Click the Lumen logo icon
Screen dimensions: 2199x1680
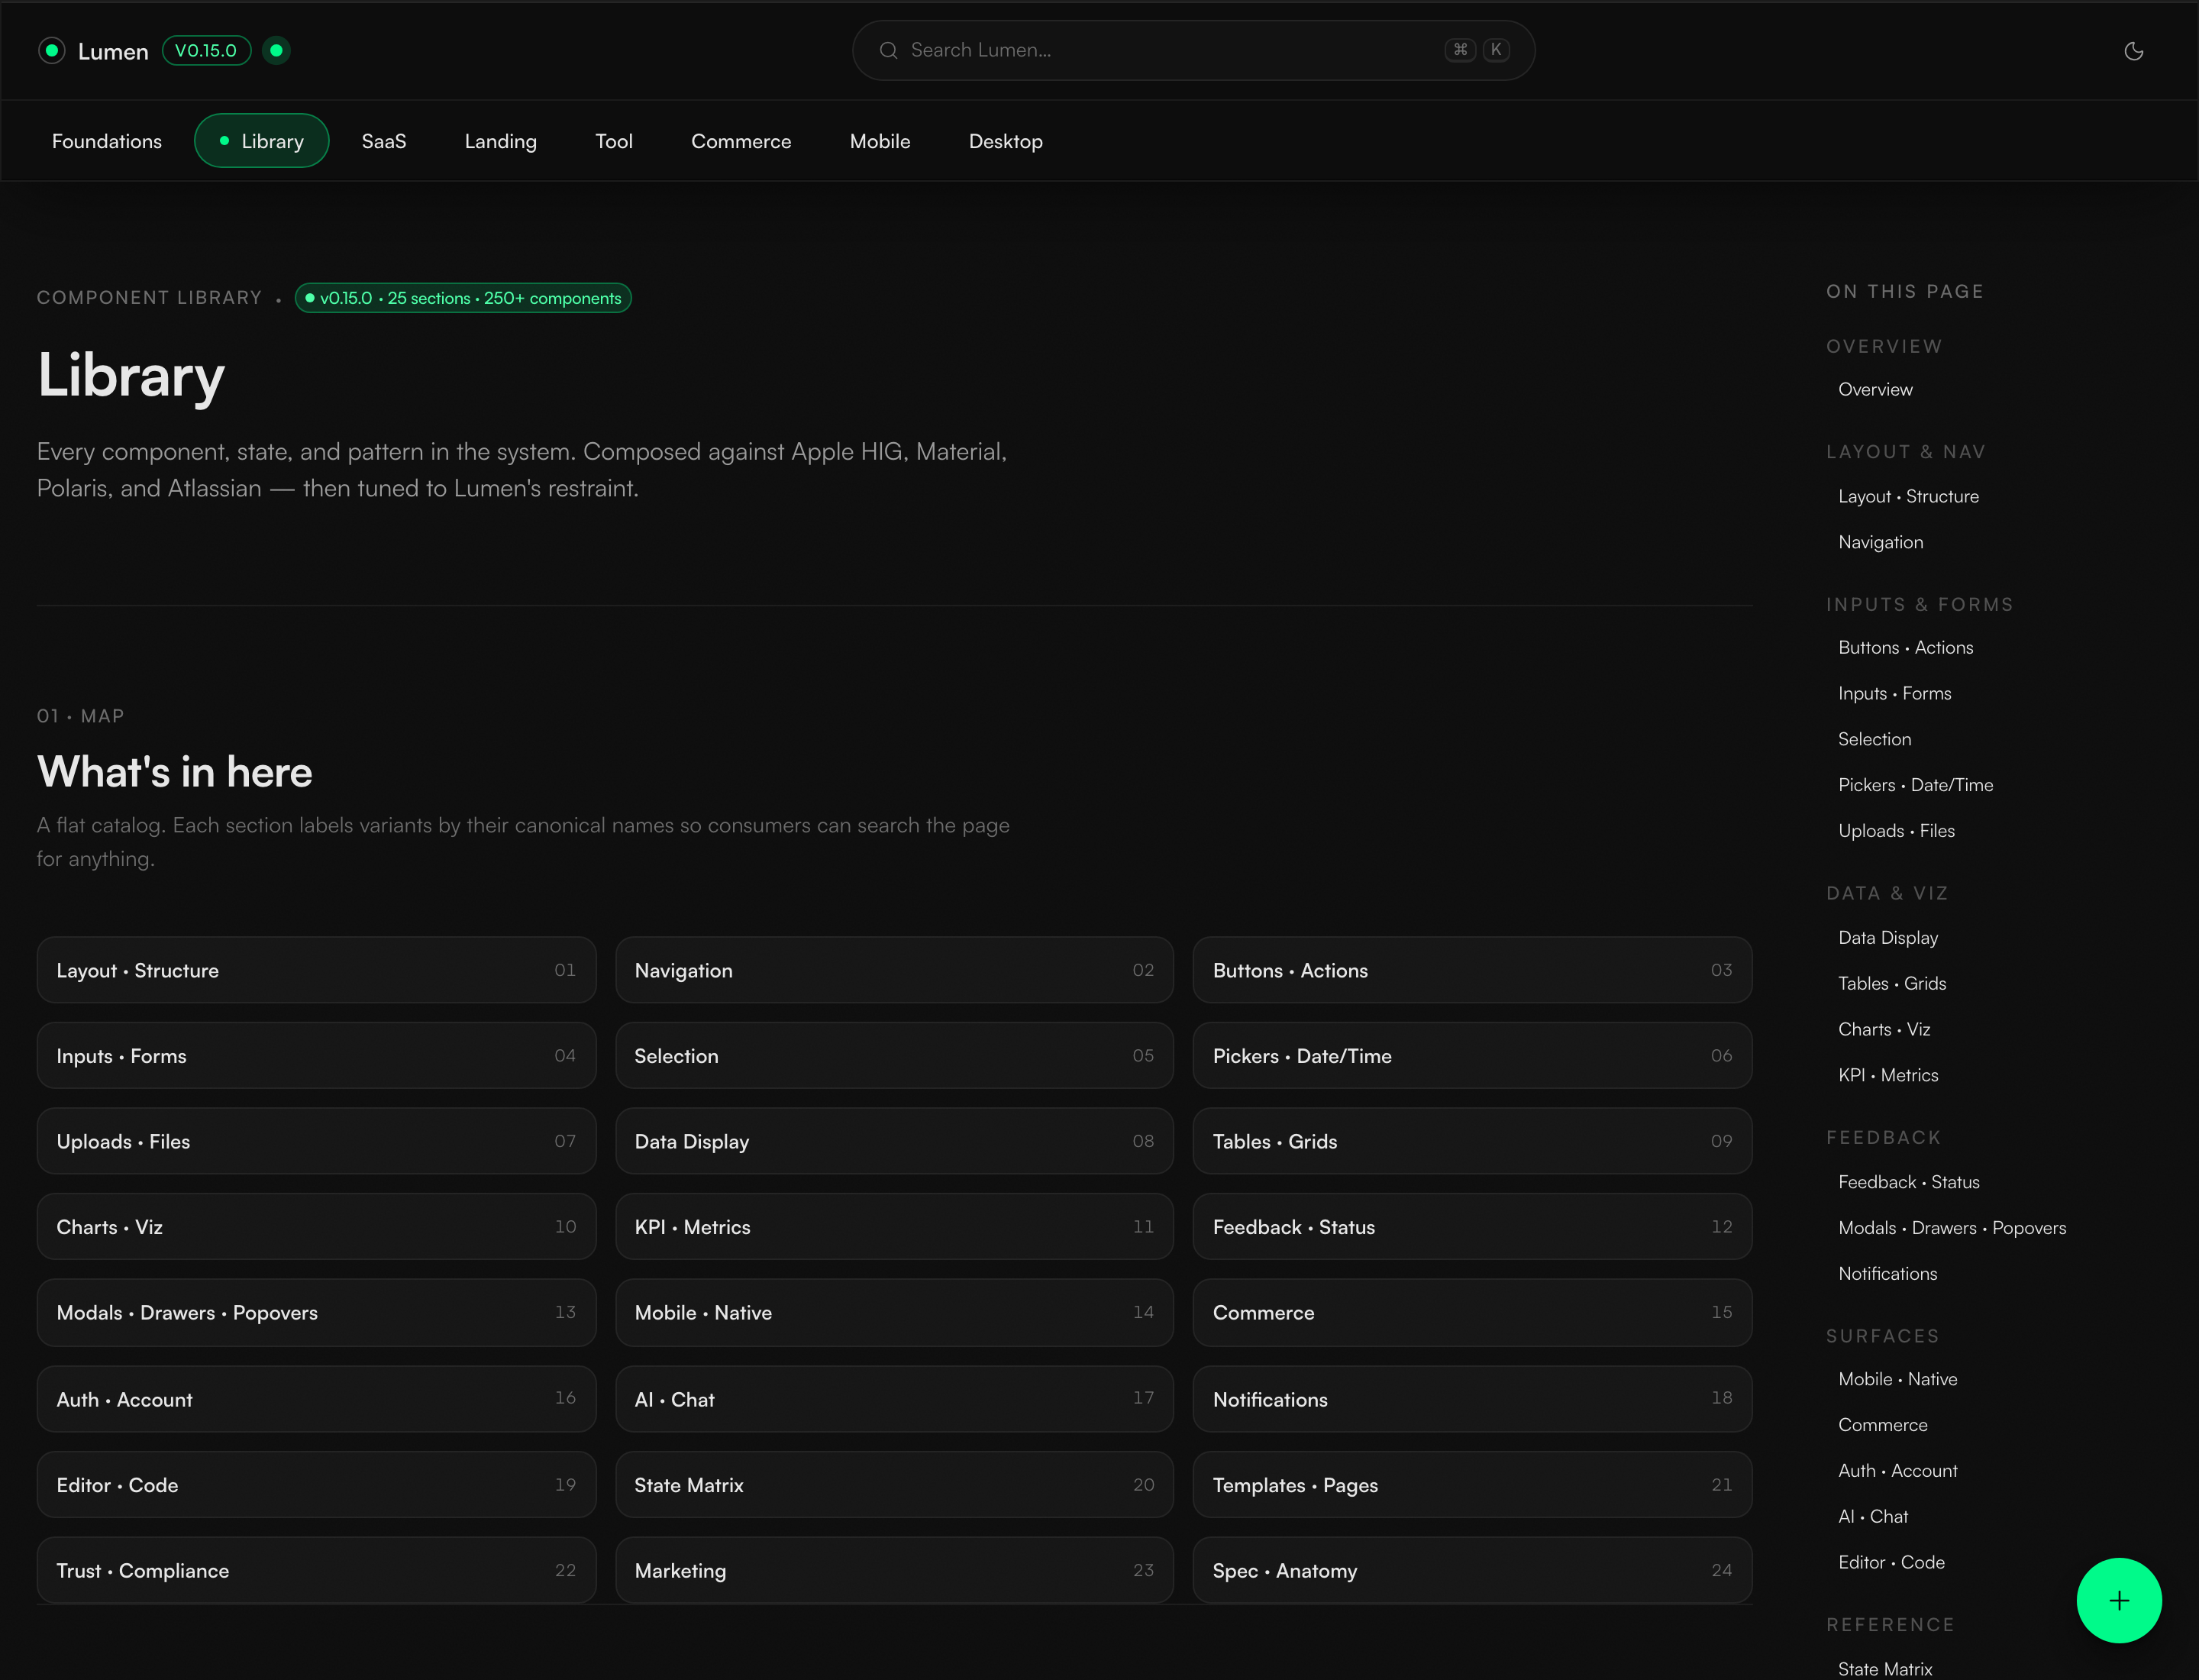coord(52,50)
